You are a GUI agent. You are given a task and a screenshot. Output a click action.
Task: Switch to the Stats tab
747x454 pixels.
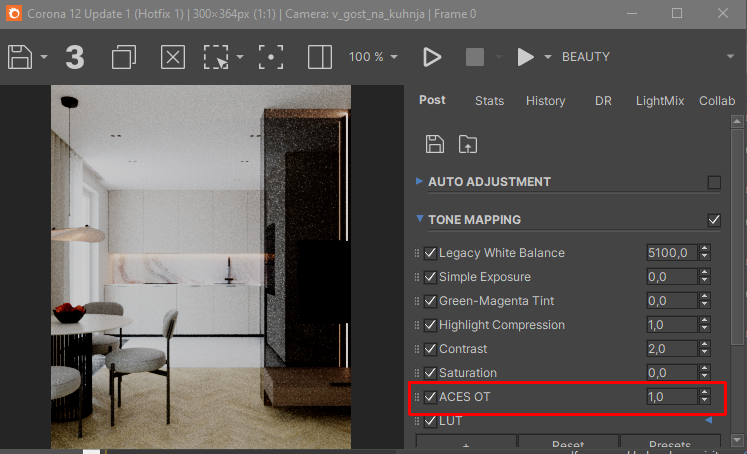click(x=489, y=101)
